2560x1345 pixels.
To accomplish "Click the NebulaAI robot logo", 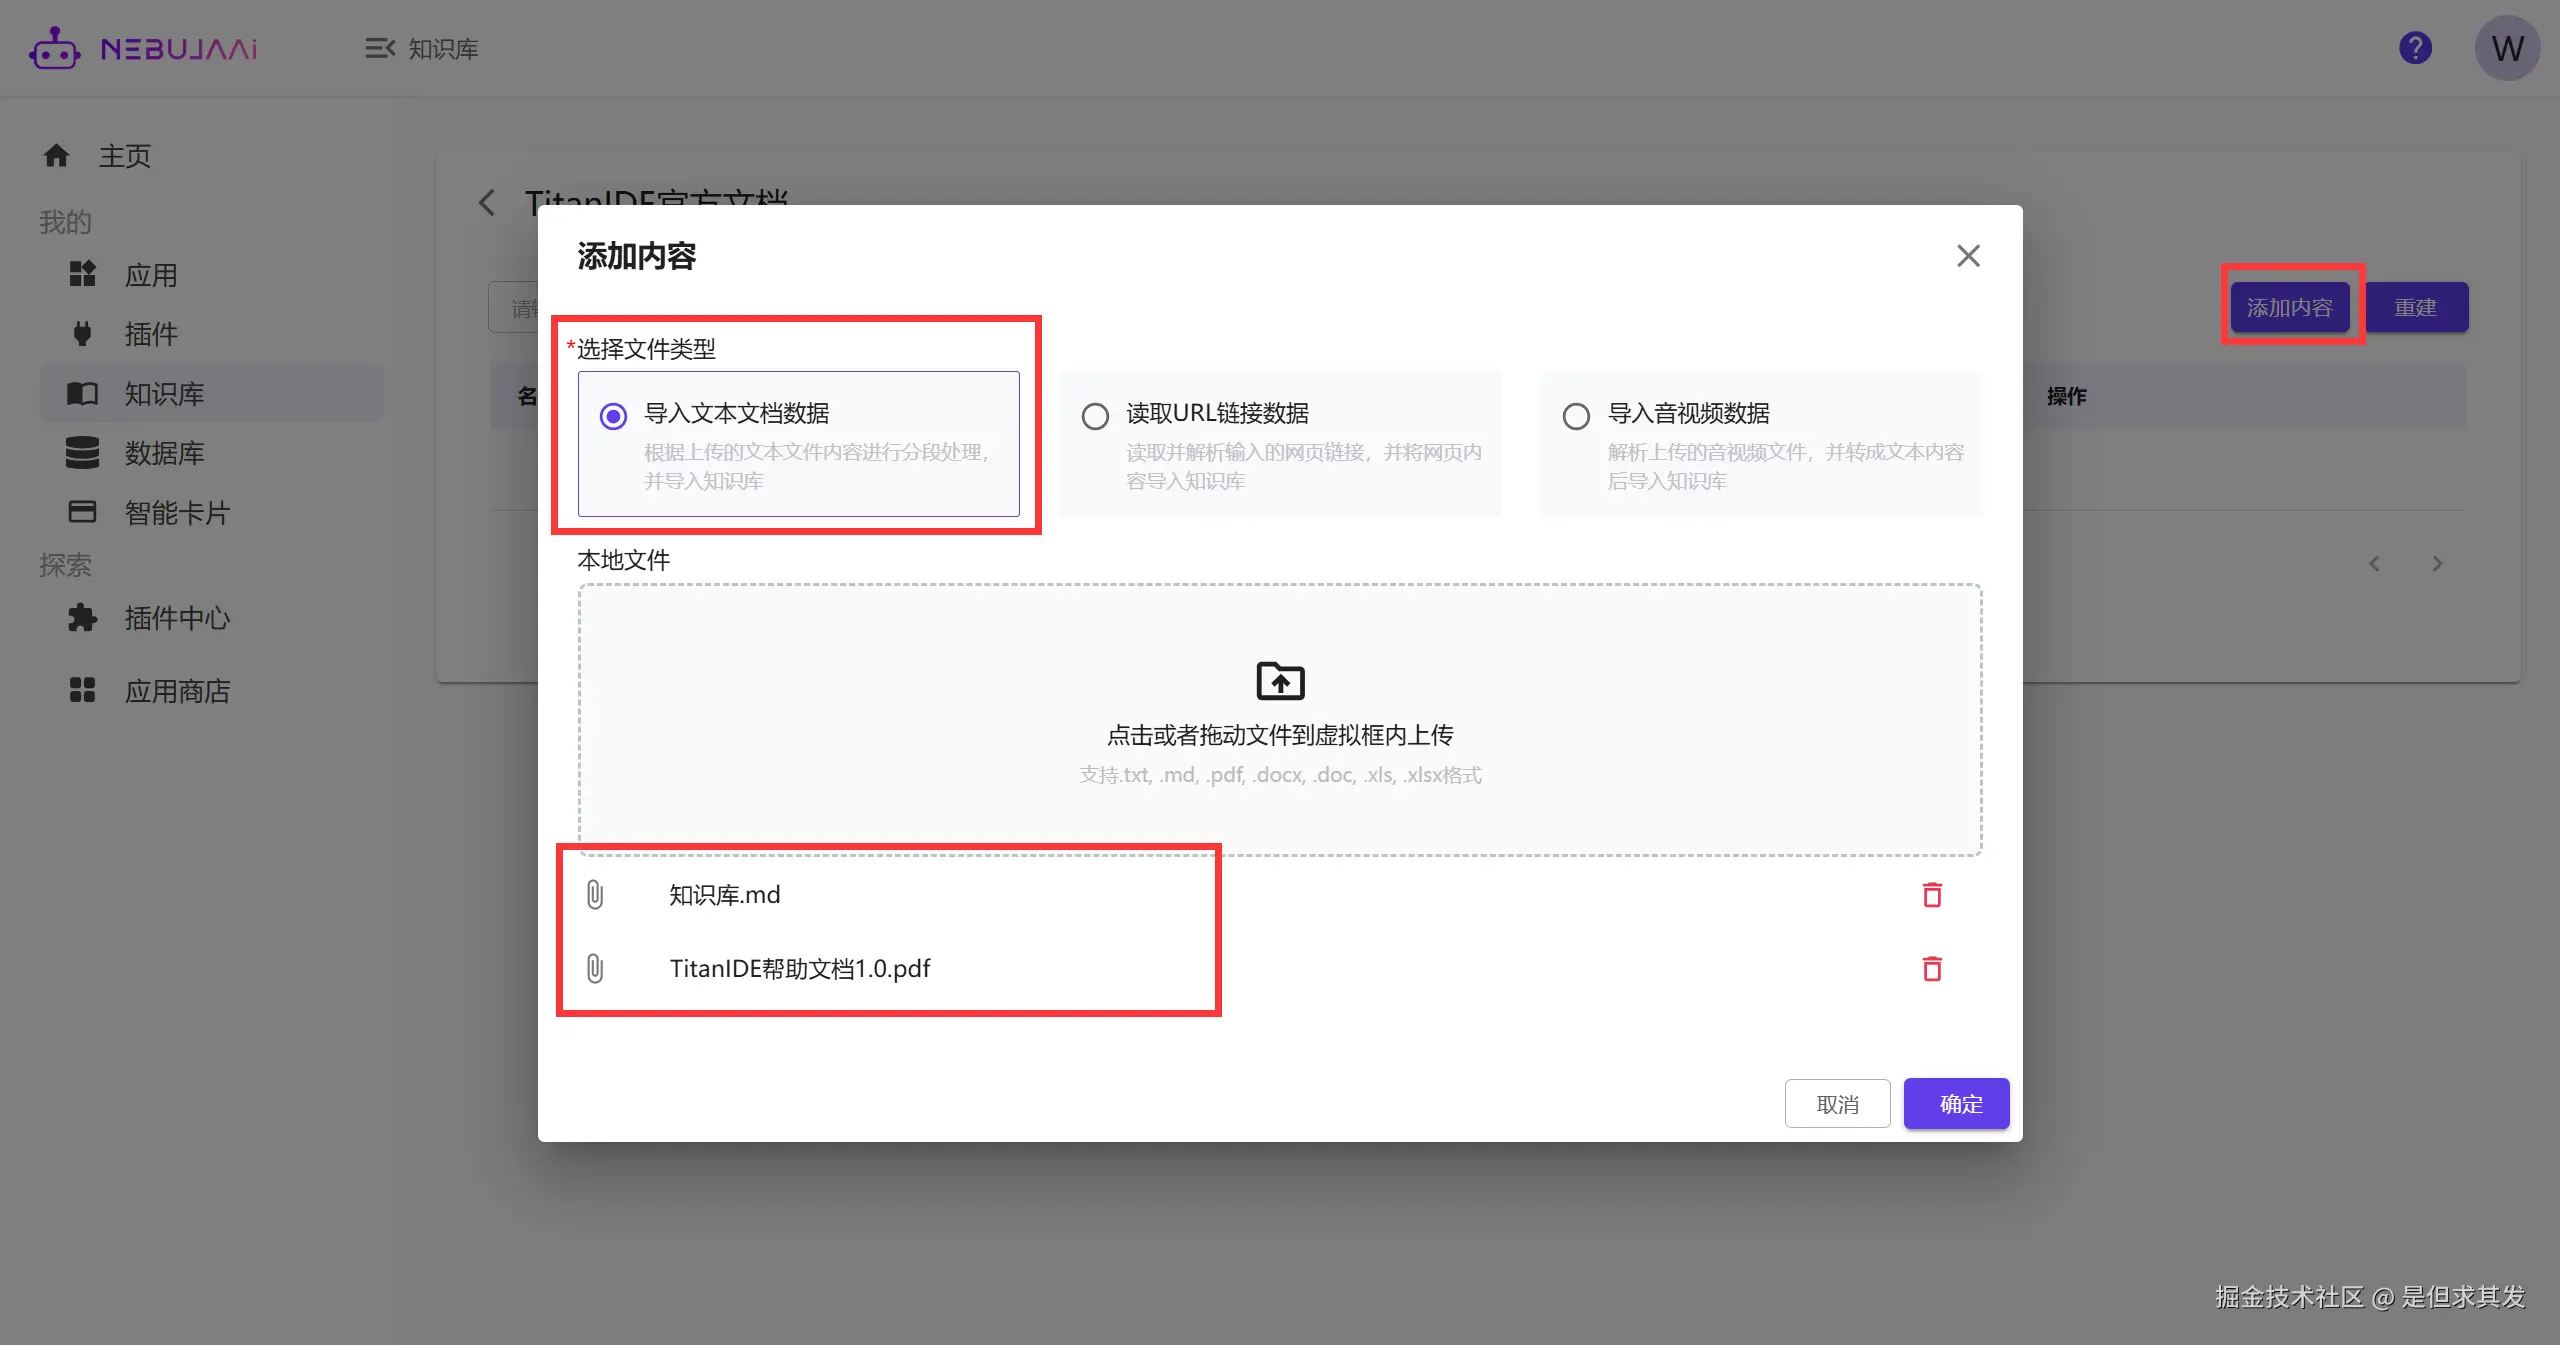I will (55, 47).
